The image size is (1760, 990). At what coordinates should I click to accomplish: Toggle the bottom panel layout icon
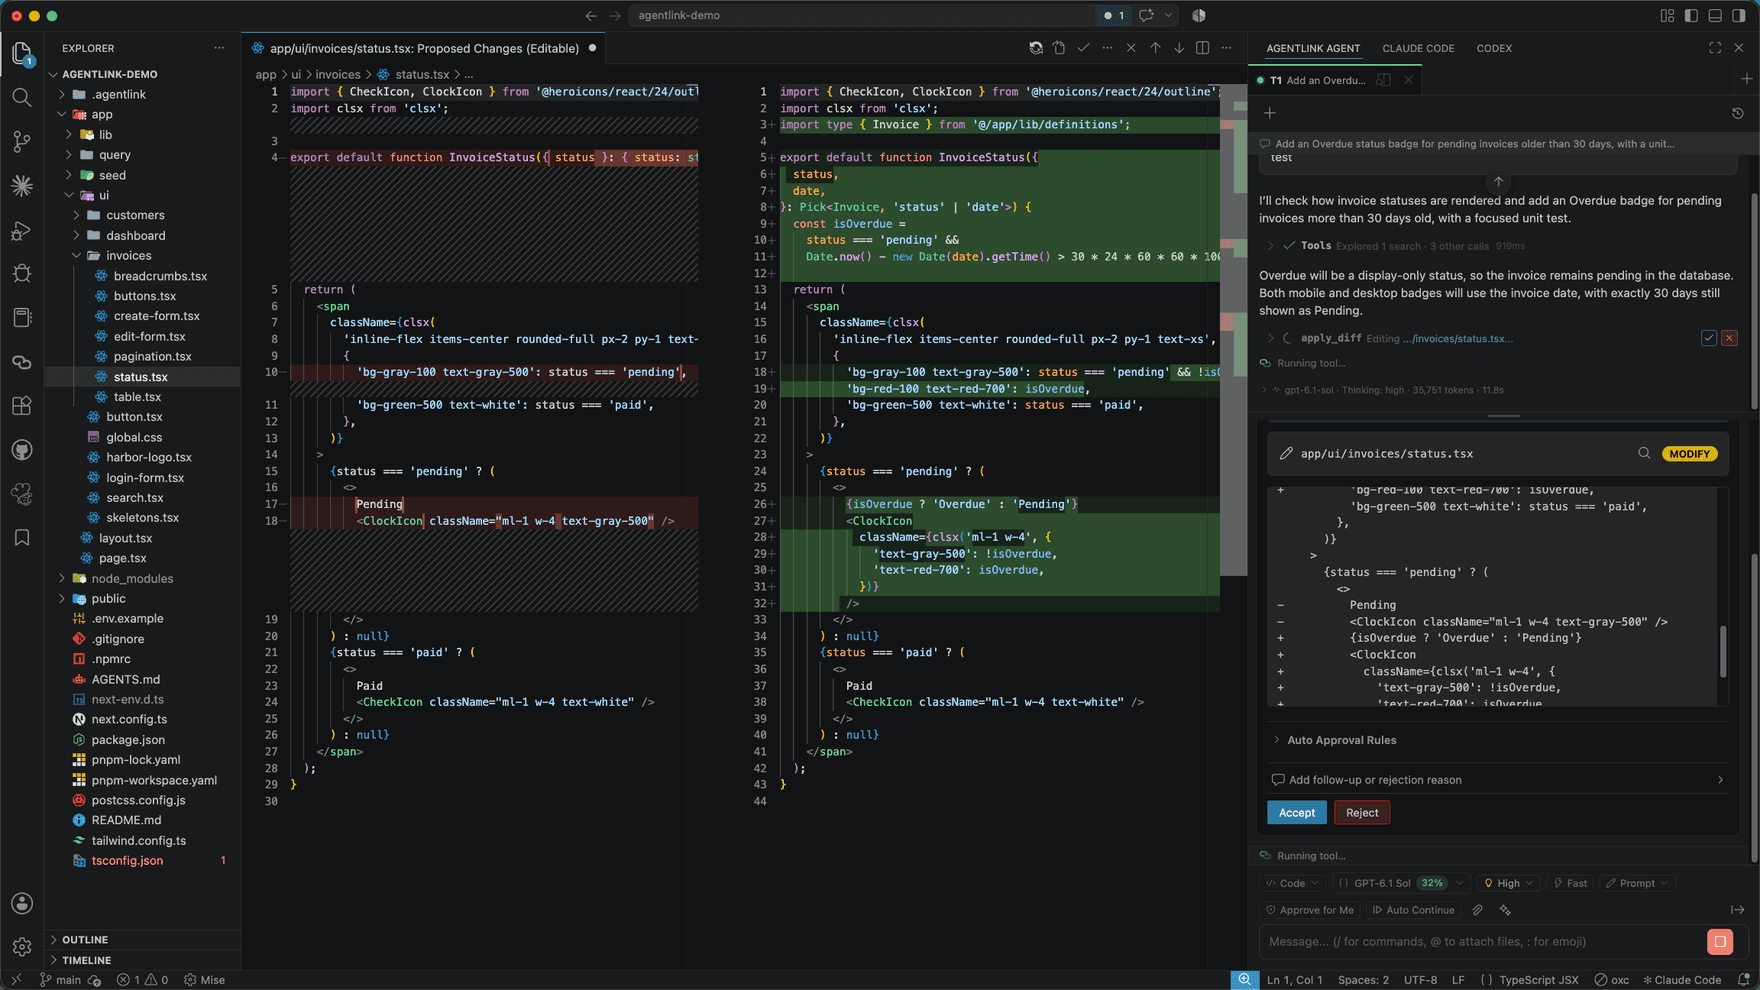1715,16
